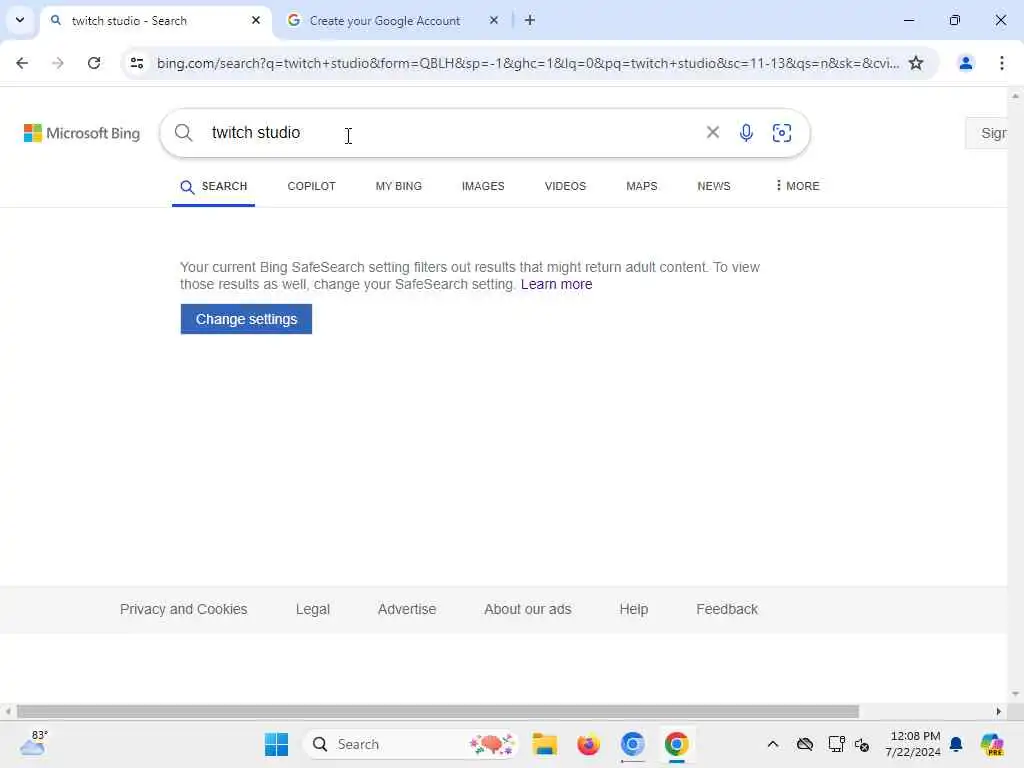Click the Chrome forward arrow

[x=58, y=63]
